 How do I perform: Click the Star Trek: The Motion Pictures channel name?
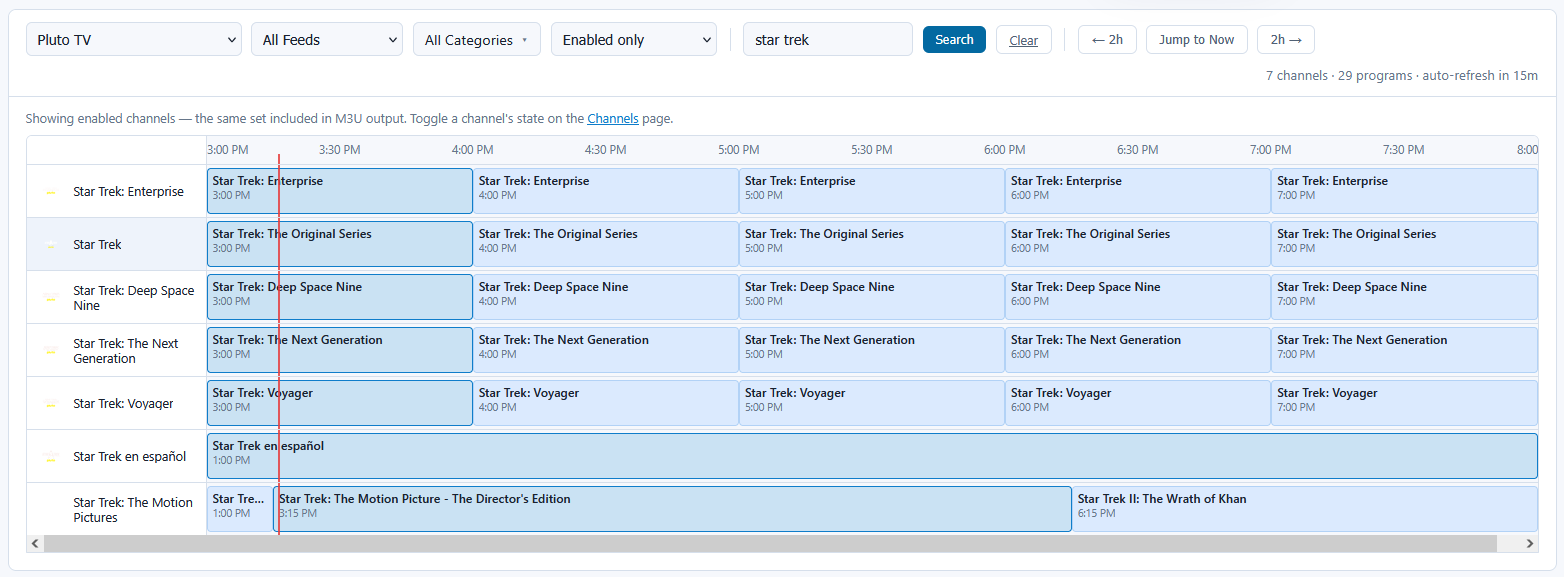pyautogui.click(x=133, y=510)
